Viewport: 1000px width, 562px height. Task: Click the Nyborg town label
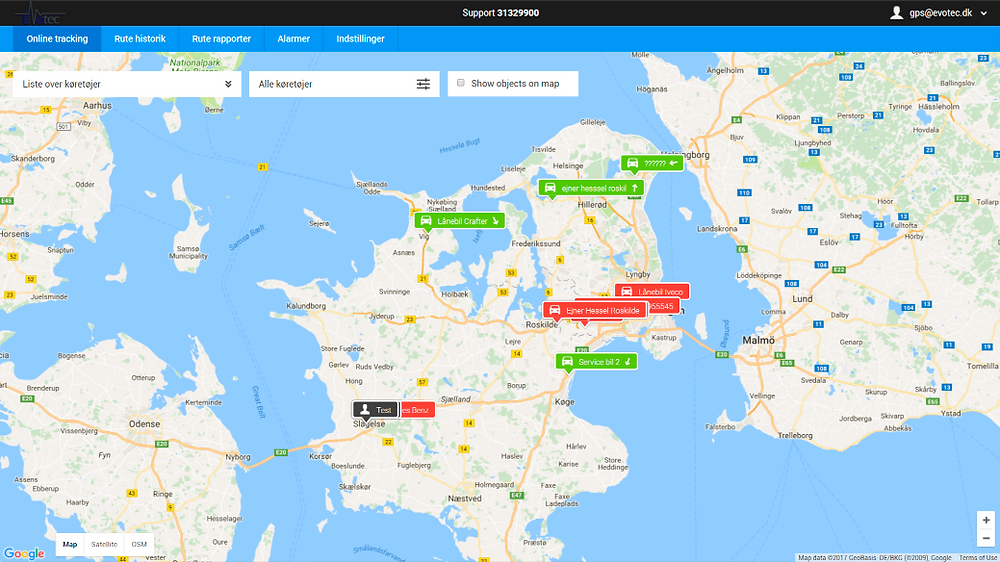(238, 457)
